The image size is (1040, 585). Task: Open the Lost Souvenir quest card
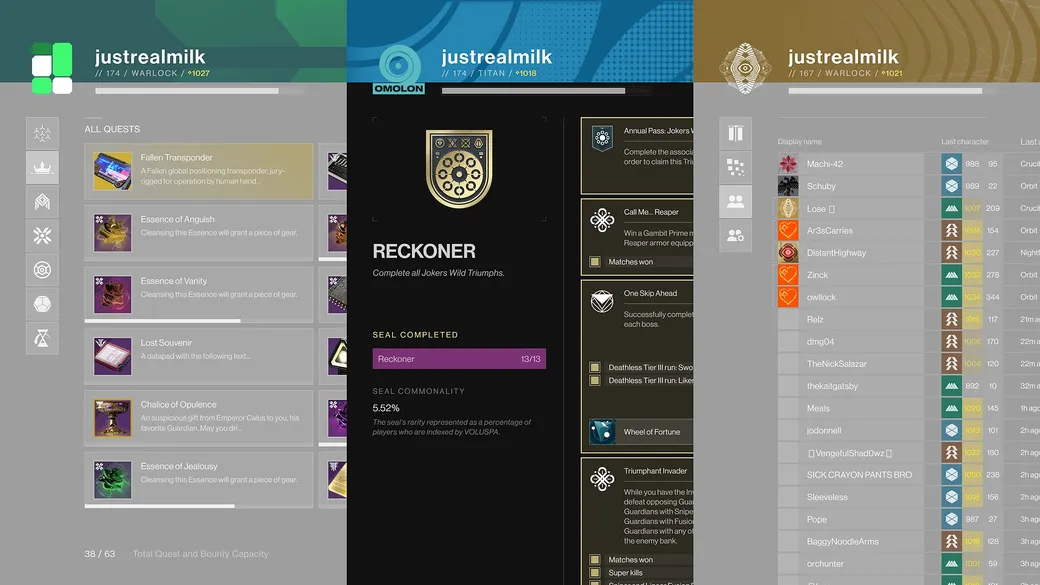click(x=198, y=356)
